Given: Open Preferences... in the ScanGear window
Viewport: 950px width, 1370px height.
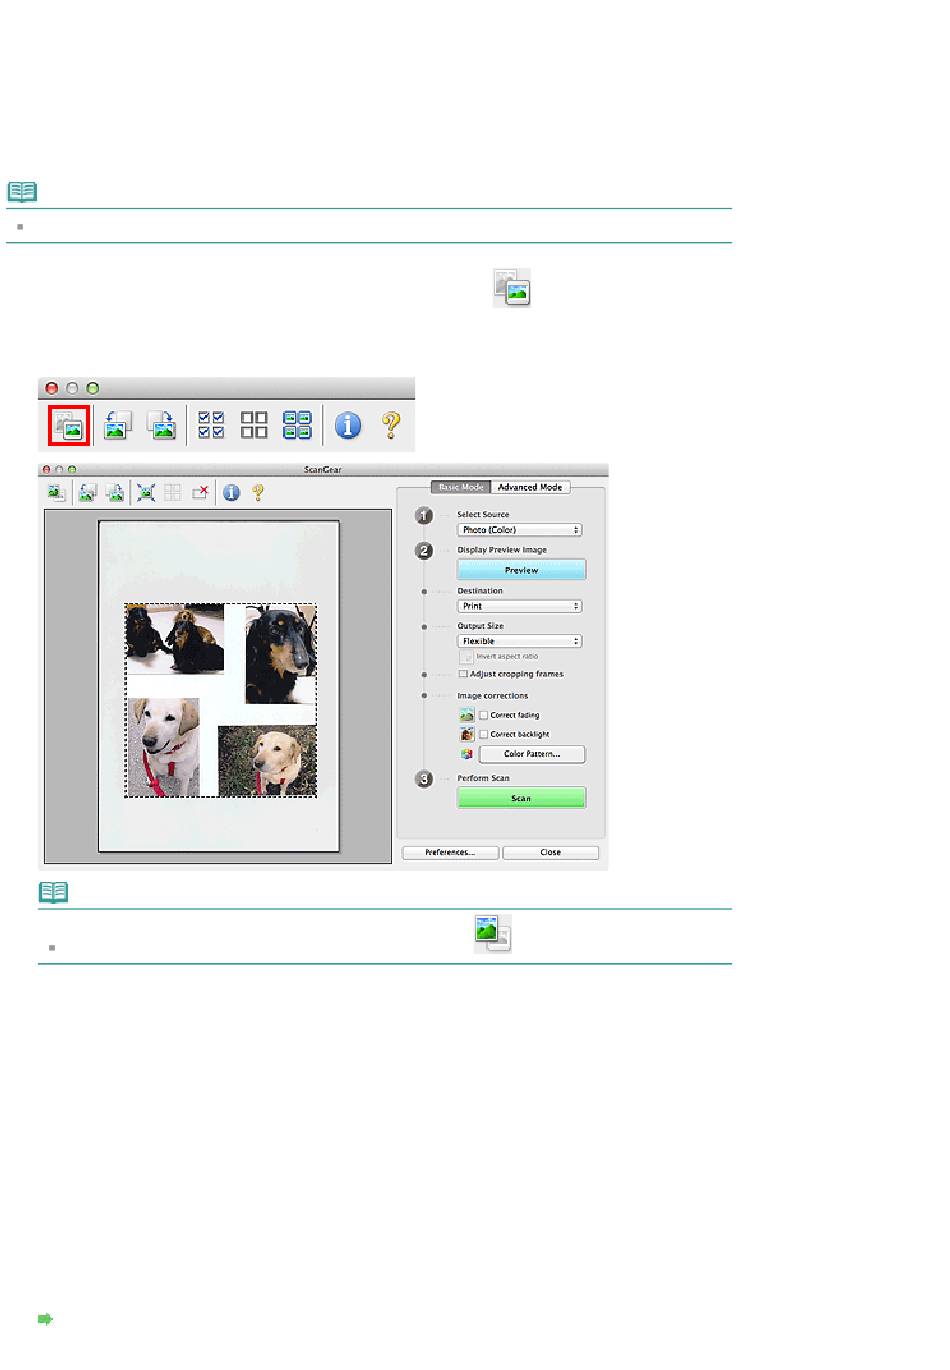Looking at the screenshot, I should pyautogui.click(x=450, y=853).
